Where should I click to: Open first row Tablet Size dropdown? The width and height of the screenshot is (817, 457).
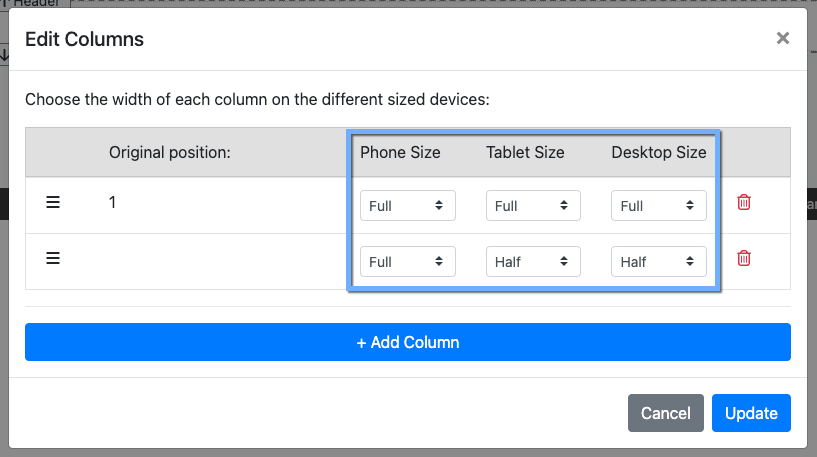pyautogui.click(x=533, y=206)
